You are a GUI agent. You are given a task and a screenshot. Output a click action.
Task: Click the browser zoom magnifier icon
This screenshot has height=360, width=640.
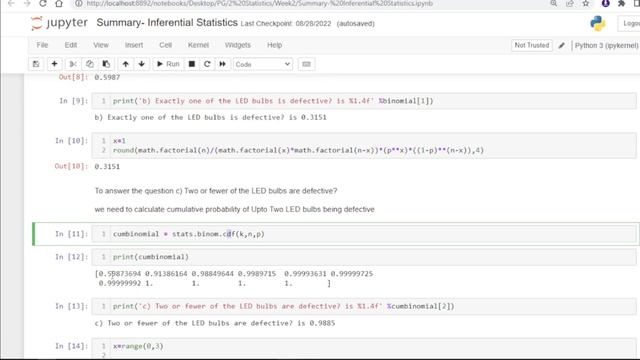554,3
